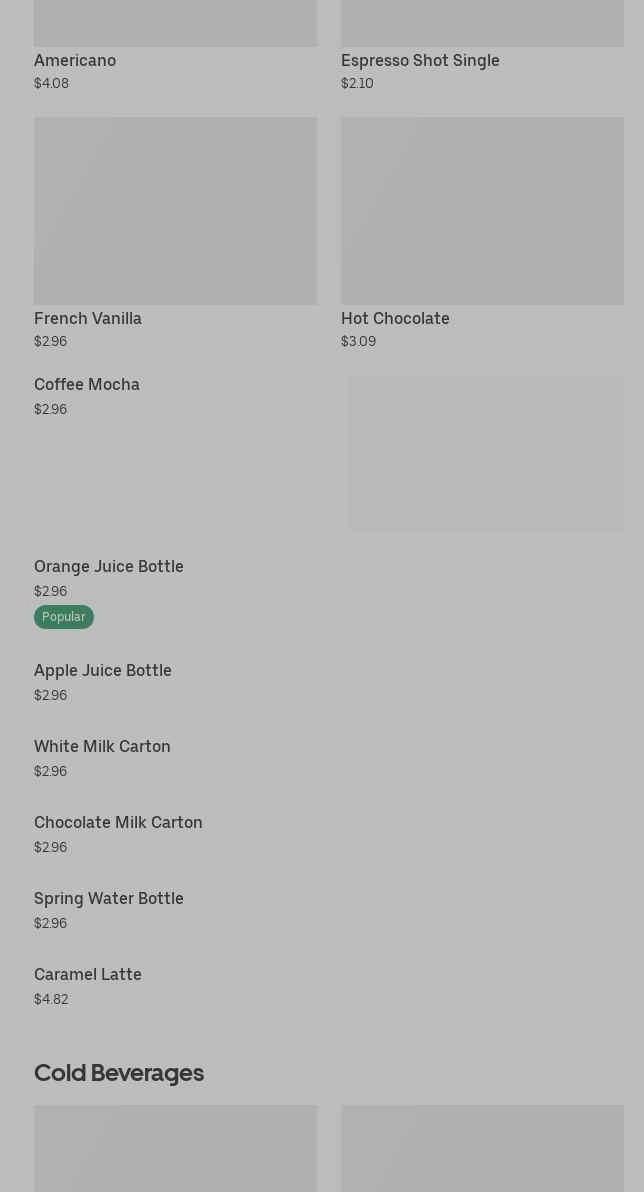644x1192 pixels.
Task: Click the Americano image above its name
Action: tap(175, 22)
